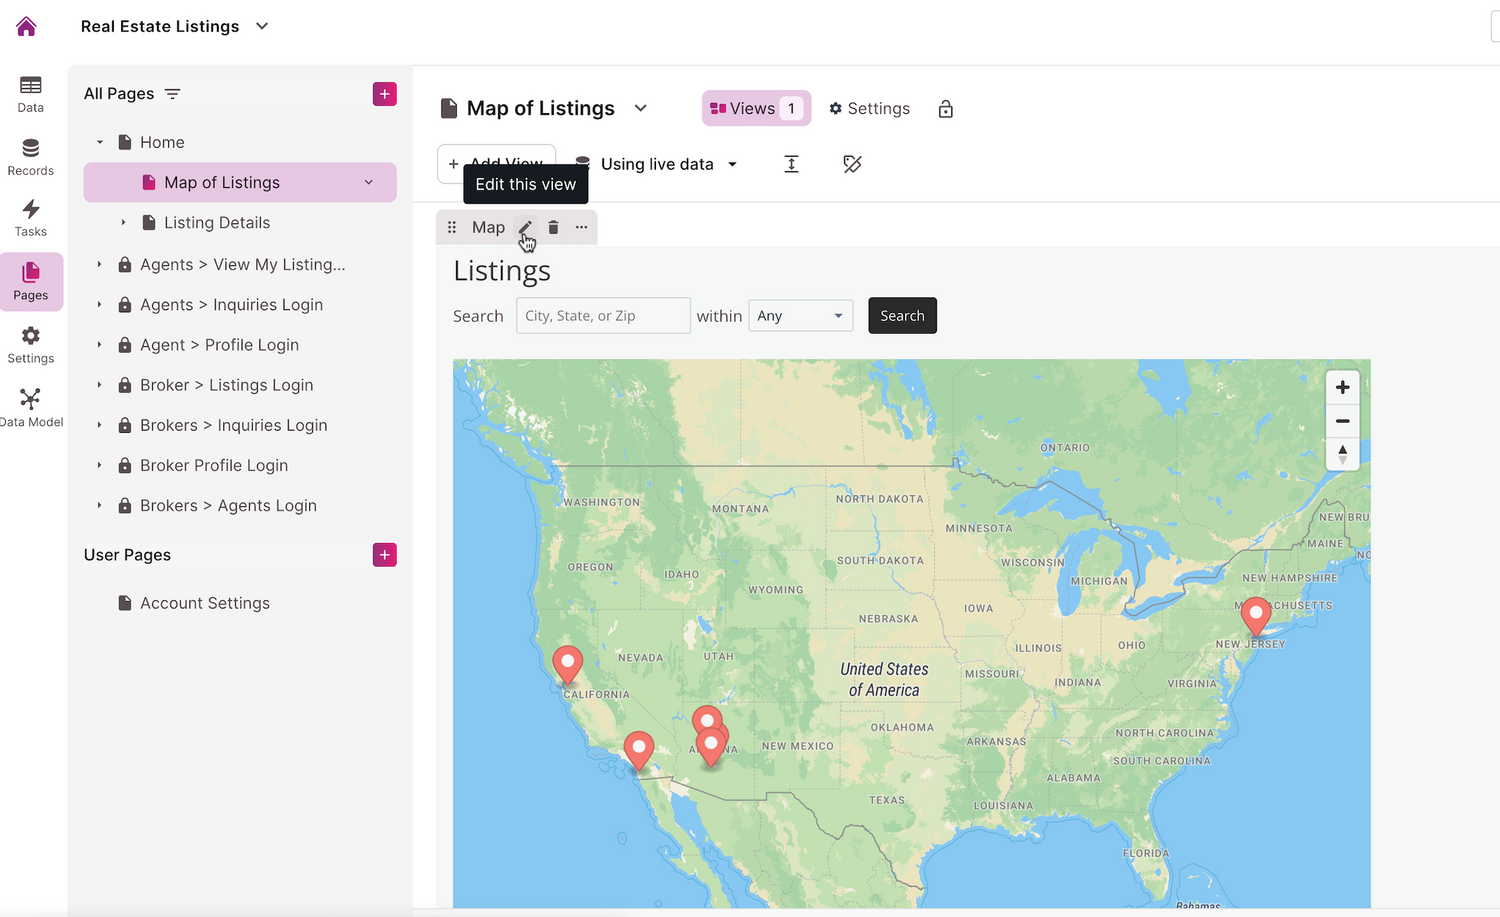Add a new page with the pink plus button
Viewport: 1500px width, 917px height.
(x=385, y=93)
